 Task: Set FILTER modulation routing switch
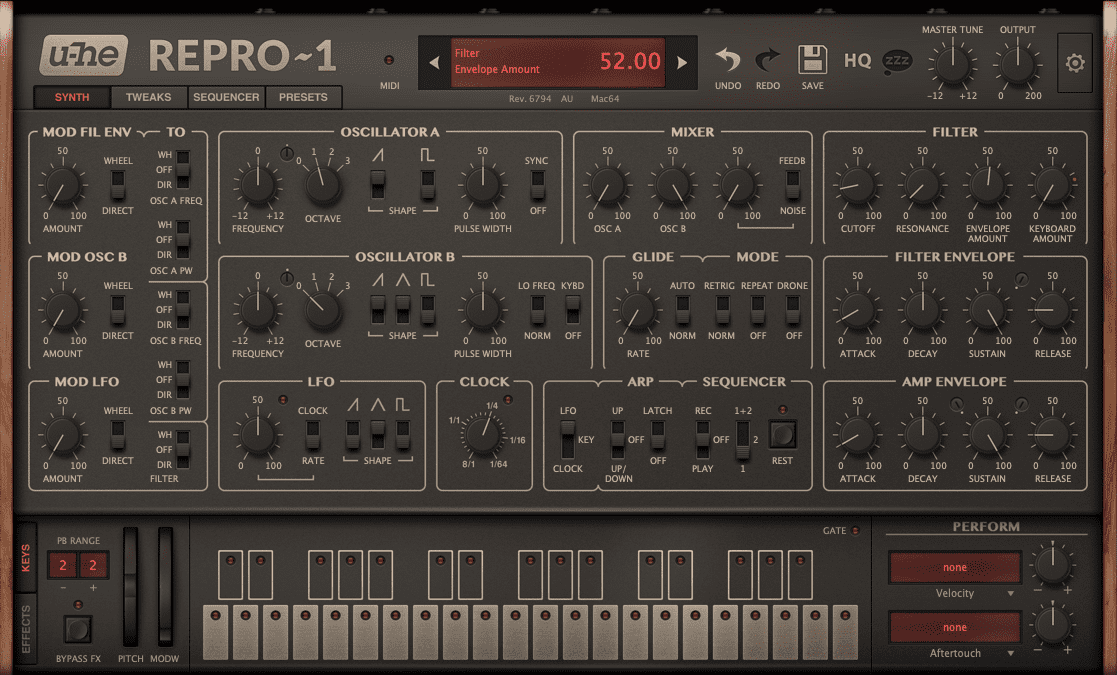183,449
